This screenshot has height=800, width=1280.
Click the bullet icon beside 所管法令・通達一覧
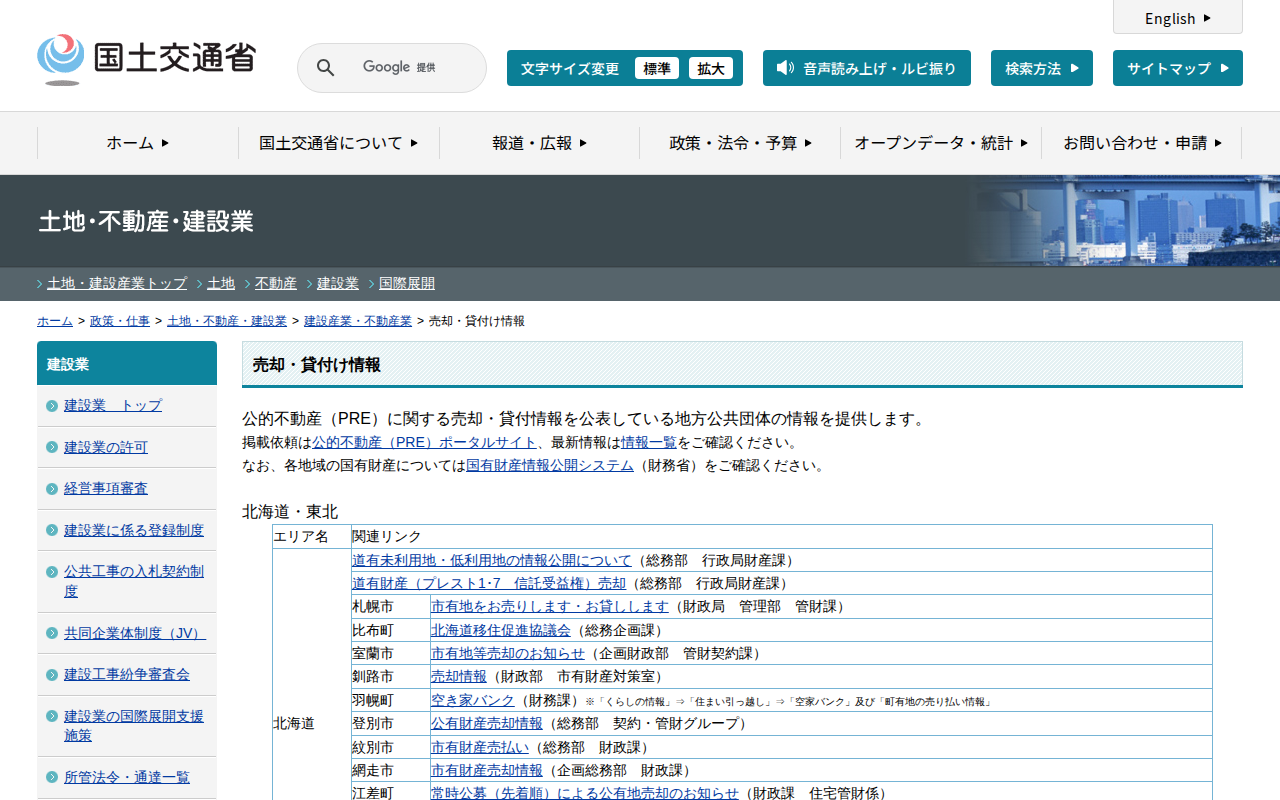52,778
